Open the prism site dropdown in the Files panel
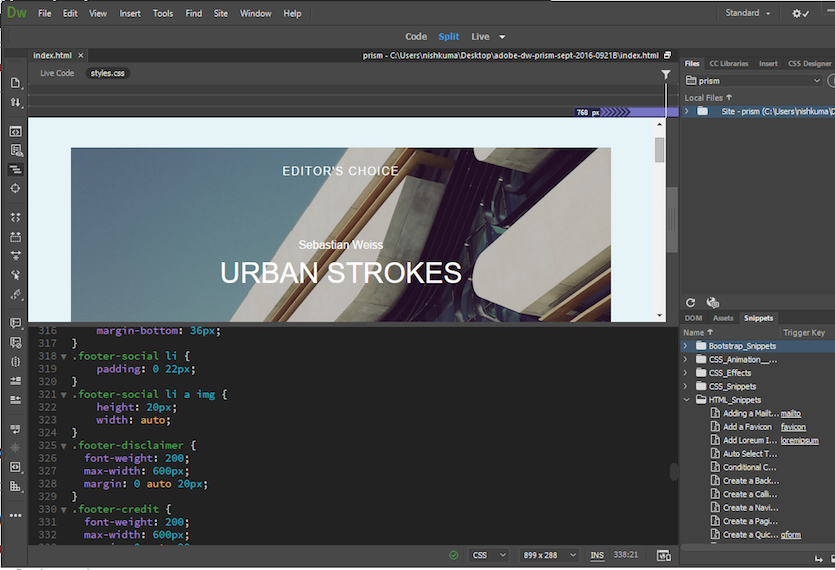Viewport: 835px width, 570px height. pyautogui.click(x=753, y=80)
